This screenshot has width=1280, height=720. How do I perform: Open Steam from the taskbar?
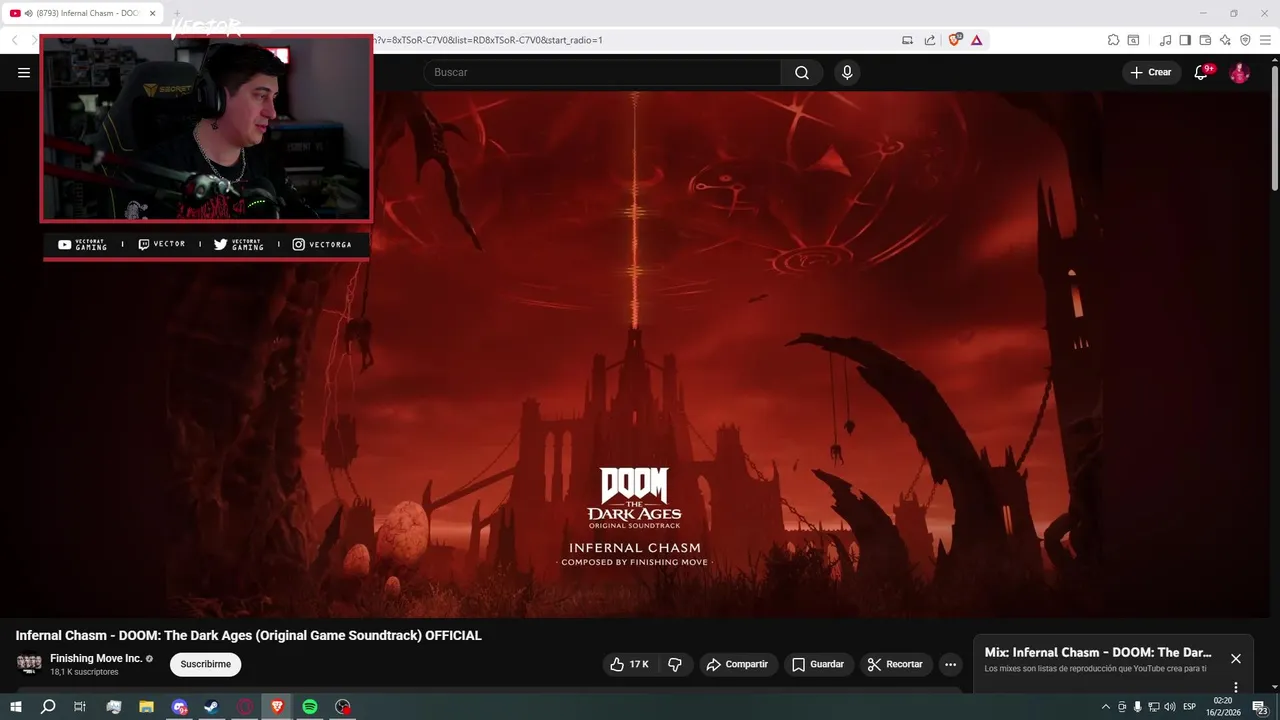click(212, 707)
